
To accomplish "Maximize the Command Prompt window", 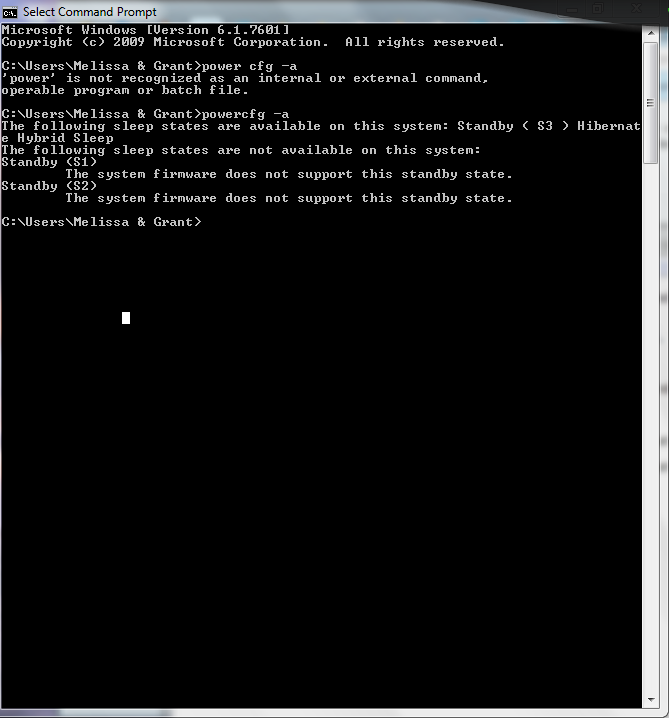I will [598, 9].
